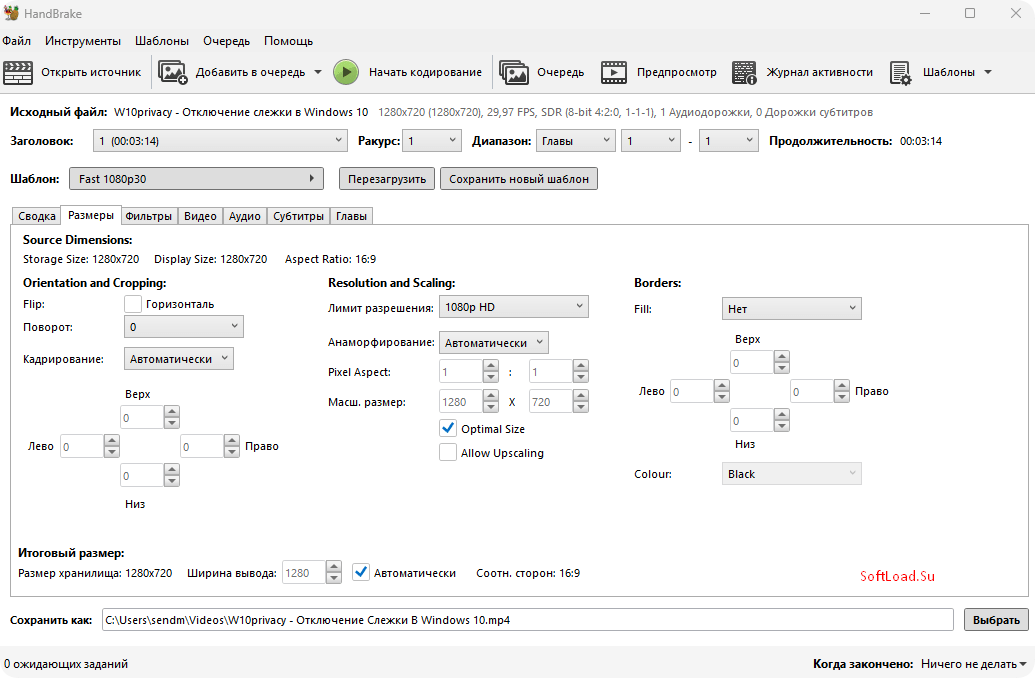
Task: Open the Диапазон Главы dropdown
Action: (576, 141)
